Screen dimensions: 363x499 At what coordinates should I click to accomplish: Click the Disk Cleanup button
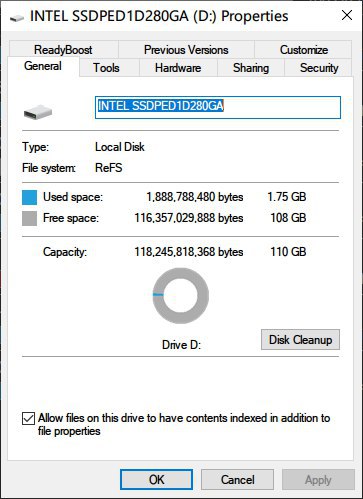click(300, 340)
